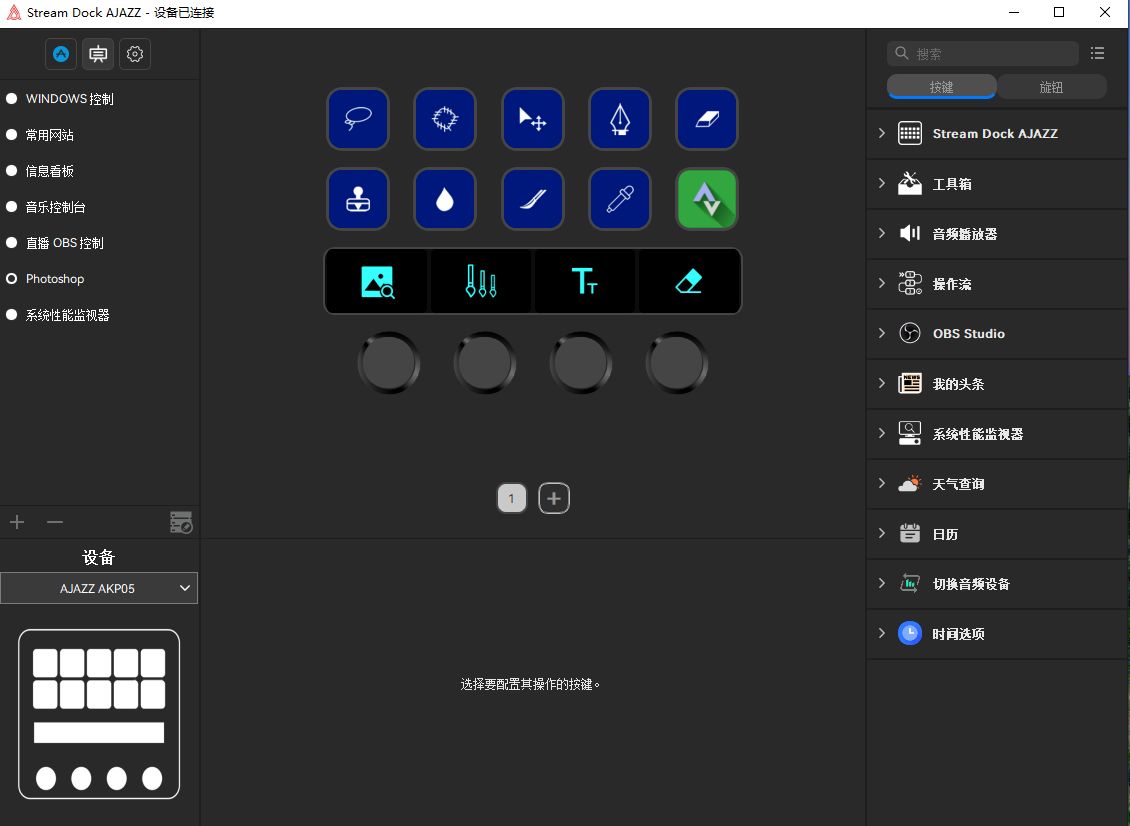Expand the 工具箱 category
This screenshot has height=826, width=1130.
coord(996,184)
